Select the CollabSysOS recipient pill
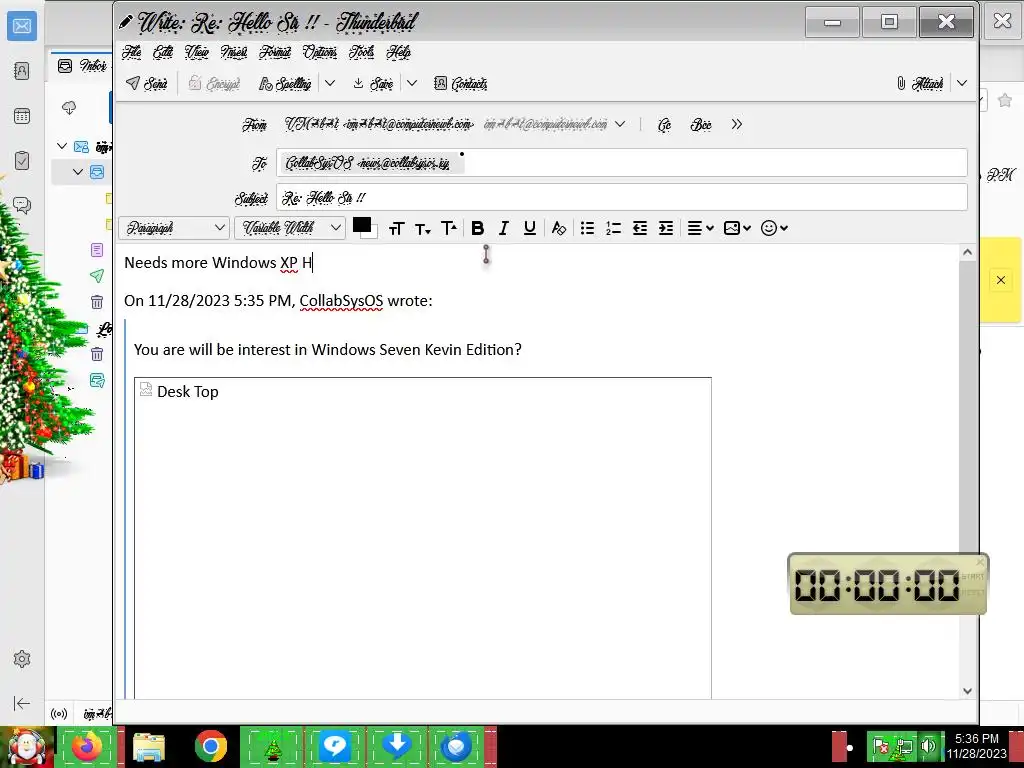1024x768 pixels. 371,163
